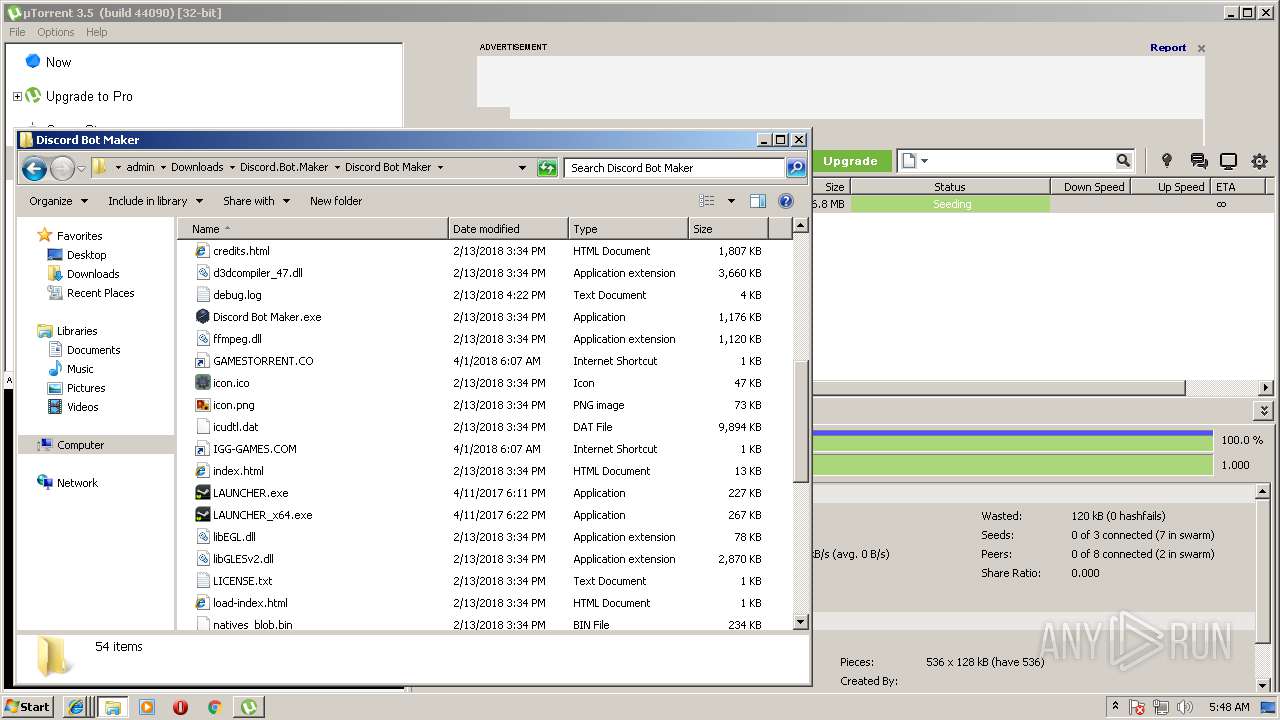Click the uTorrent new document icon
1280x720 pixels.
click(x=908, y=161)
